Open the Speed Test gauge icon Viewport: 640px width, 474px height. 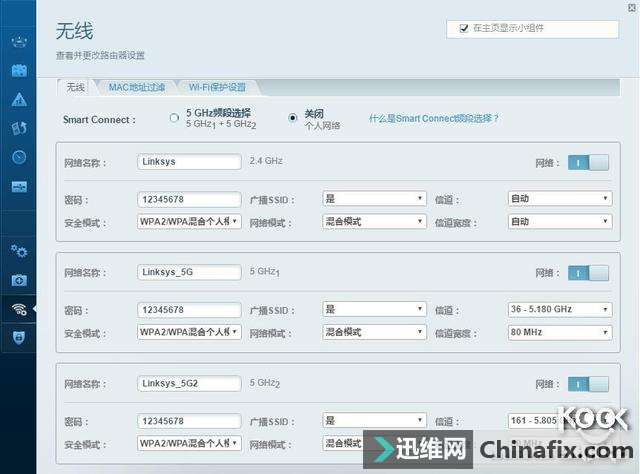pyautogui.click(x=19, y=157)
